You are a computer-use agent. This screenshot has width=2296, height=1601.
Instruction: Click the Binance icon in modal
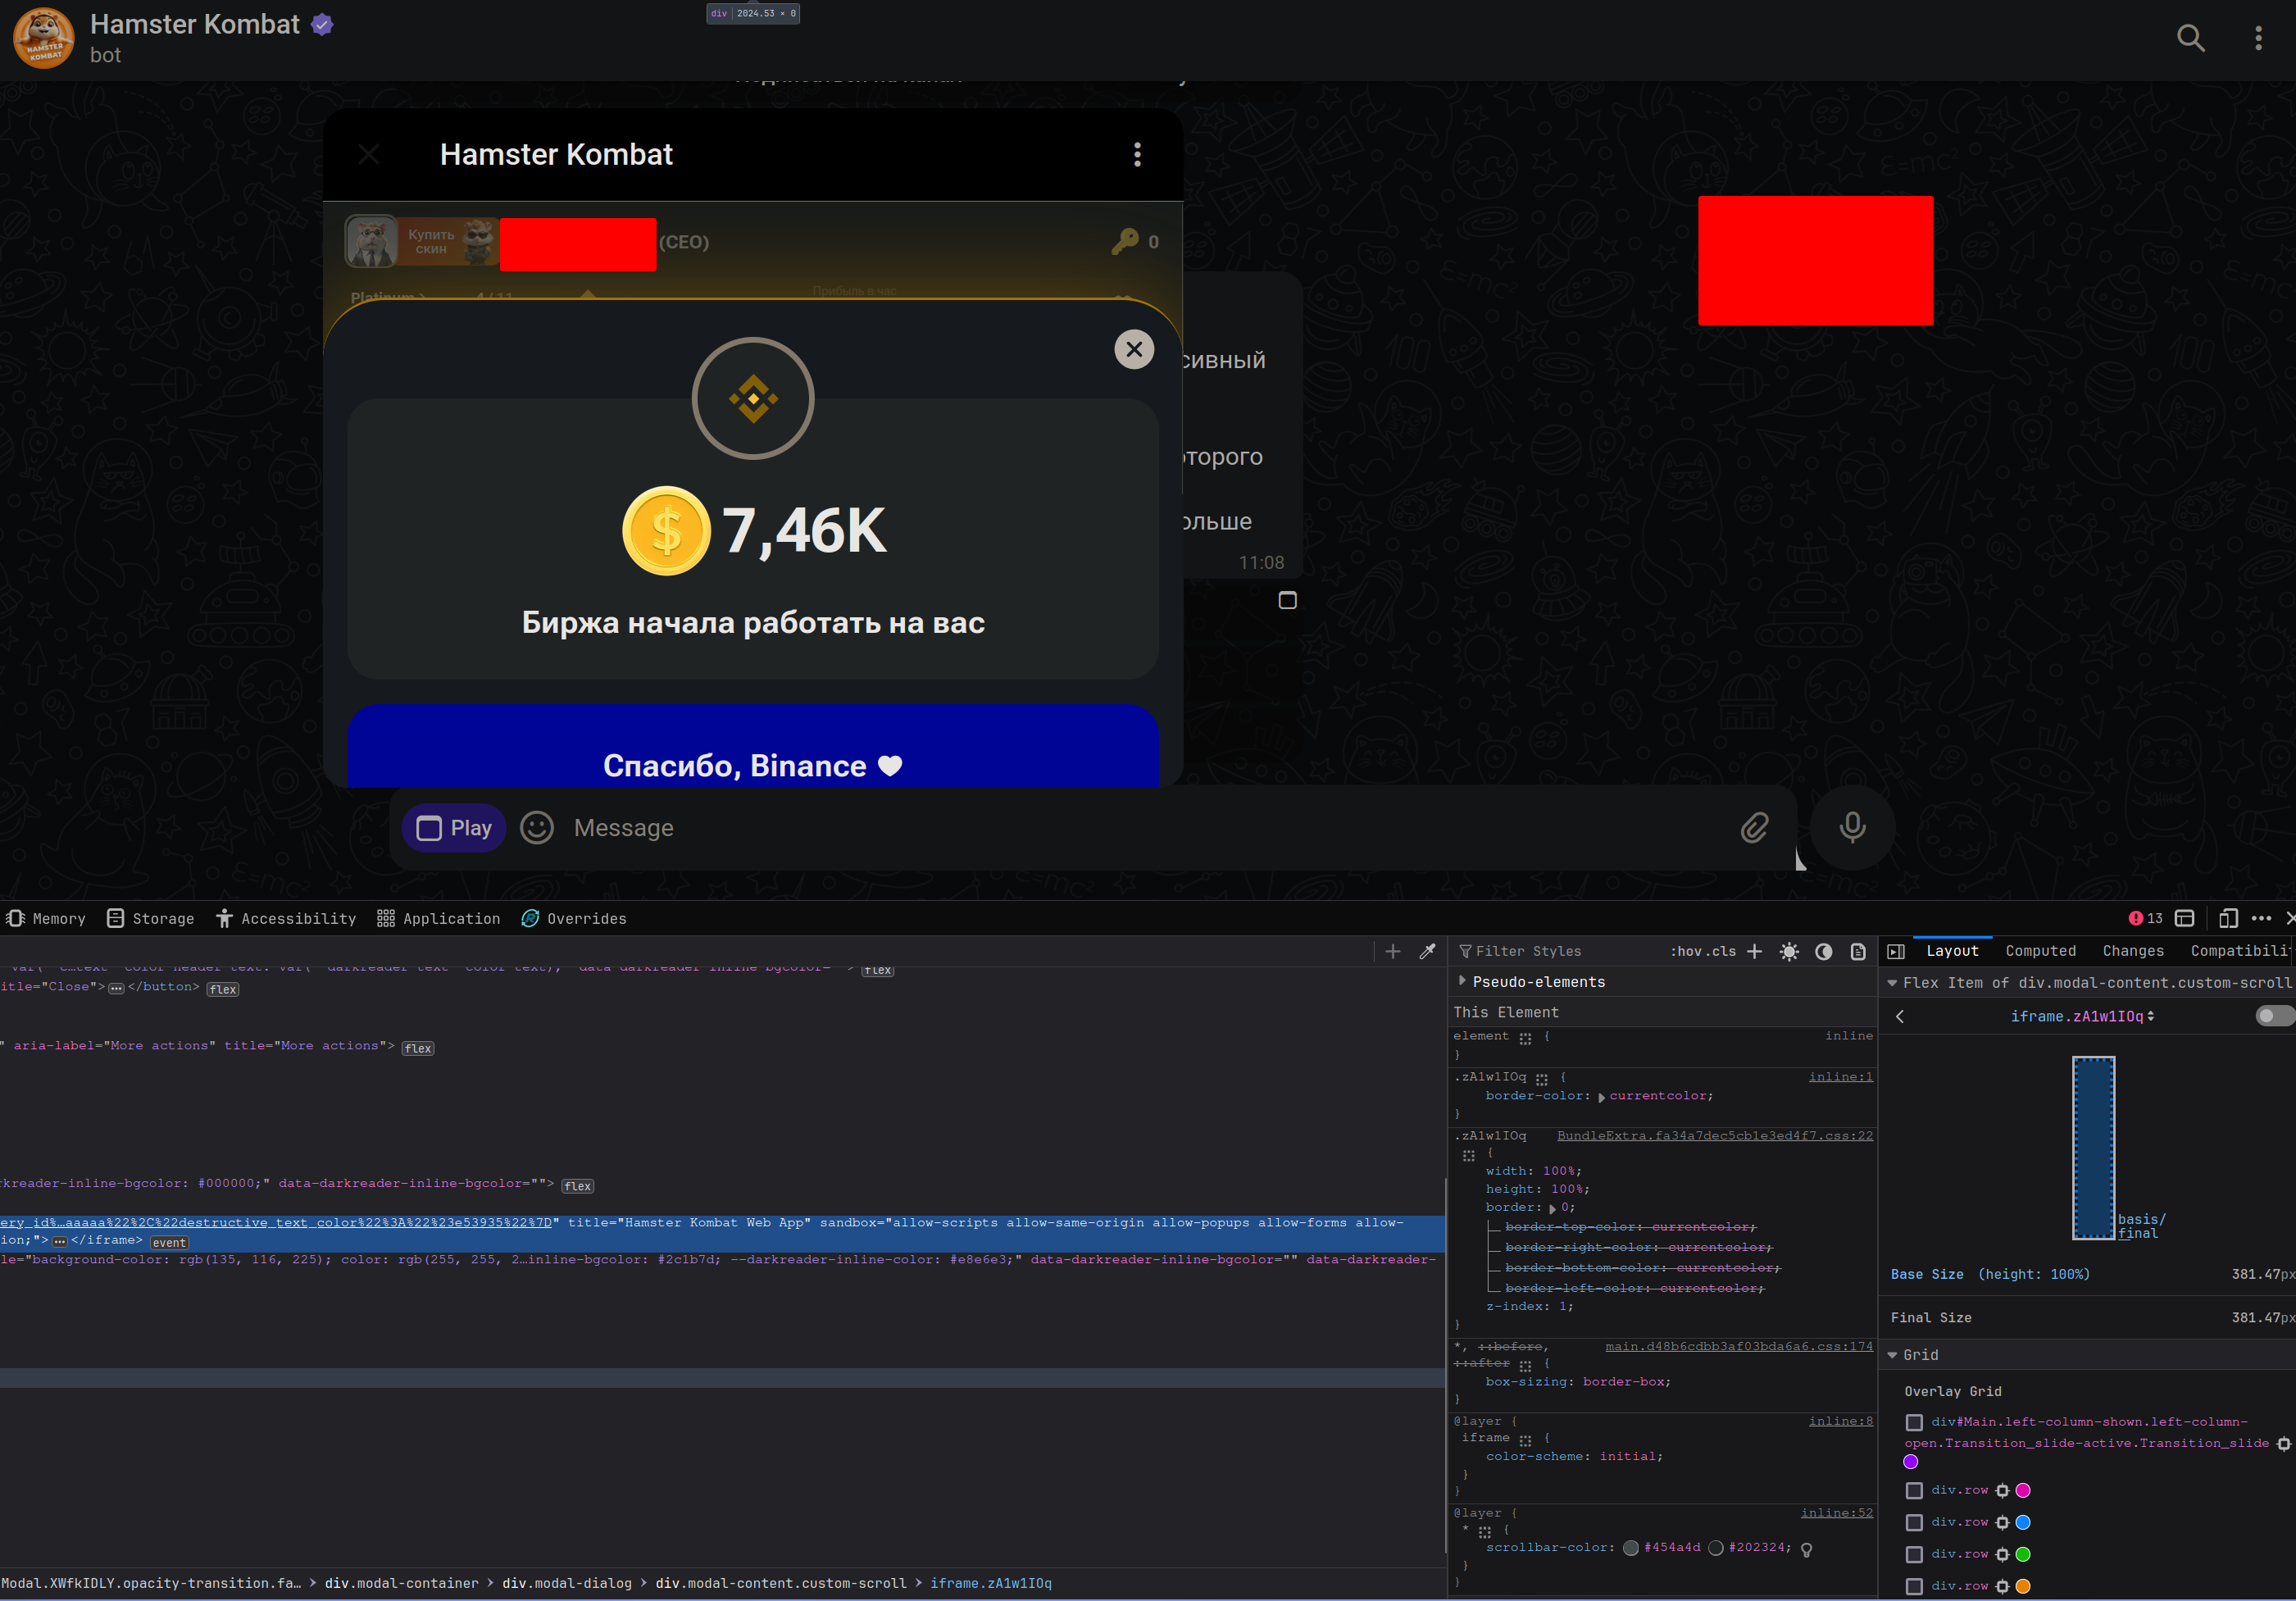point(753,398)
